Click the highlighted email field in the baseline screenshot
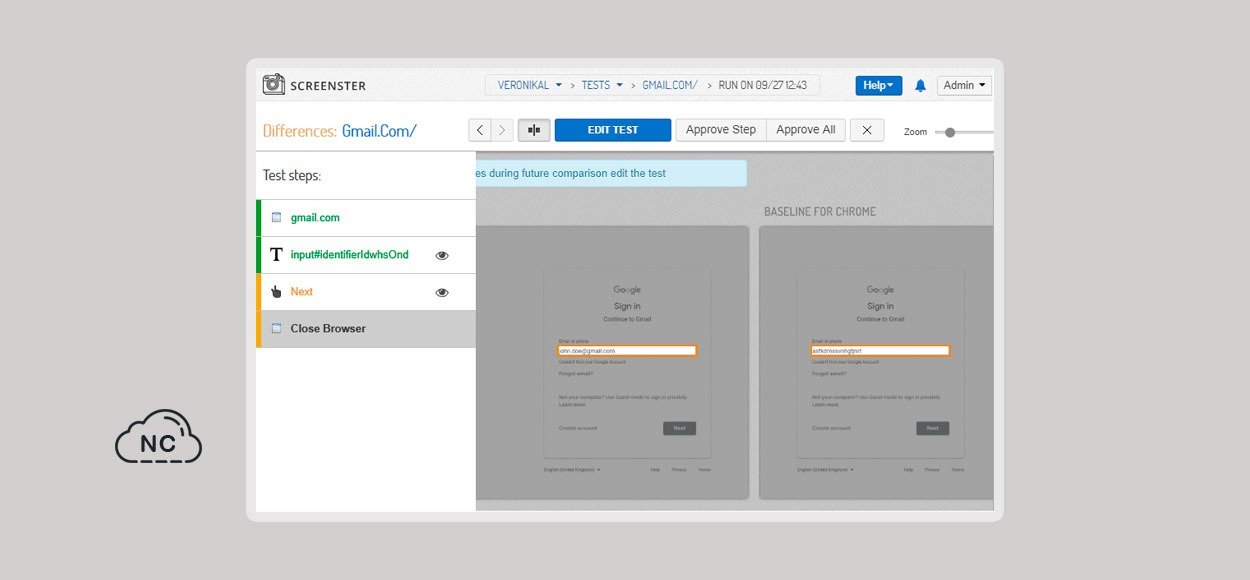The width and height of the screenshot is (1250, 580). [x=880, y=351]
